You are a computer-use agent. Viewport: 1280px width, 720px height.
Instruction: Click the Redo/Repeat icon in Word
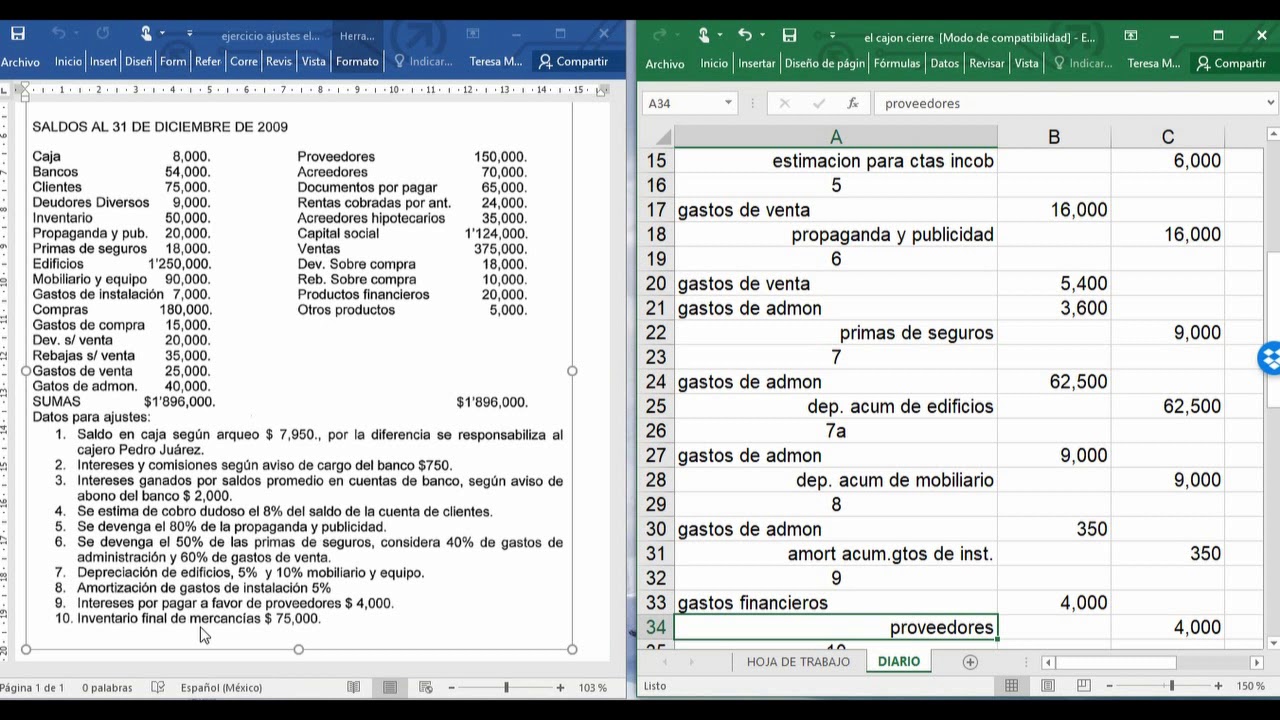[103, 34]
